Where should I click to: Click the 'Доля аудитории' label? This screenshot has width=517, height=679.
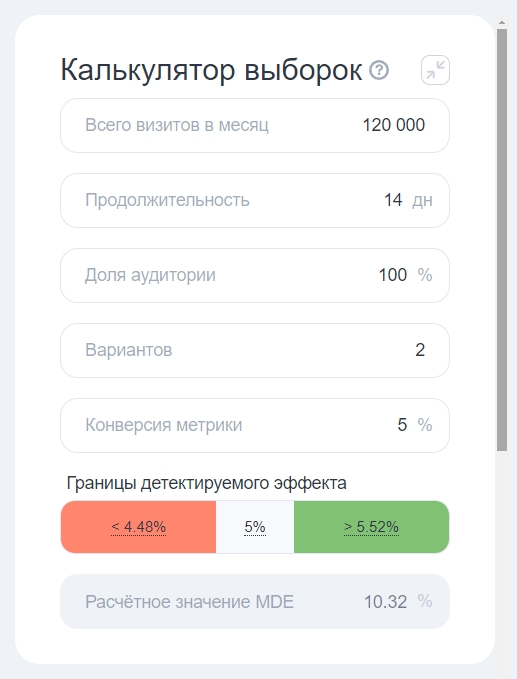tap(150, 275)
